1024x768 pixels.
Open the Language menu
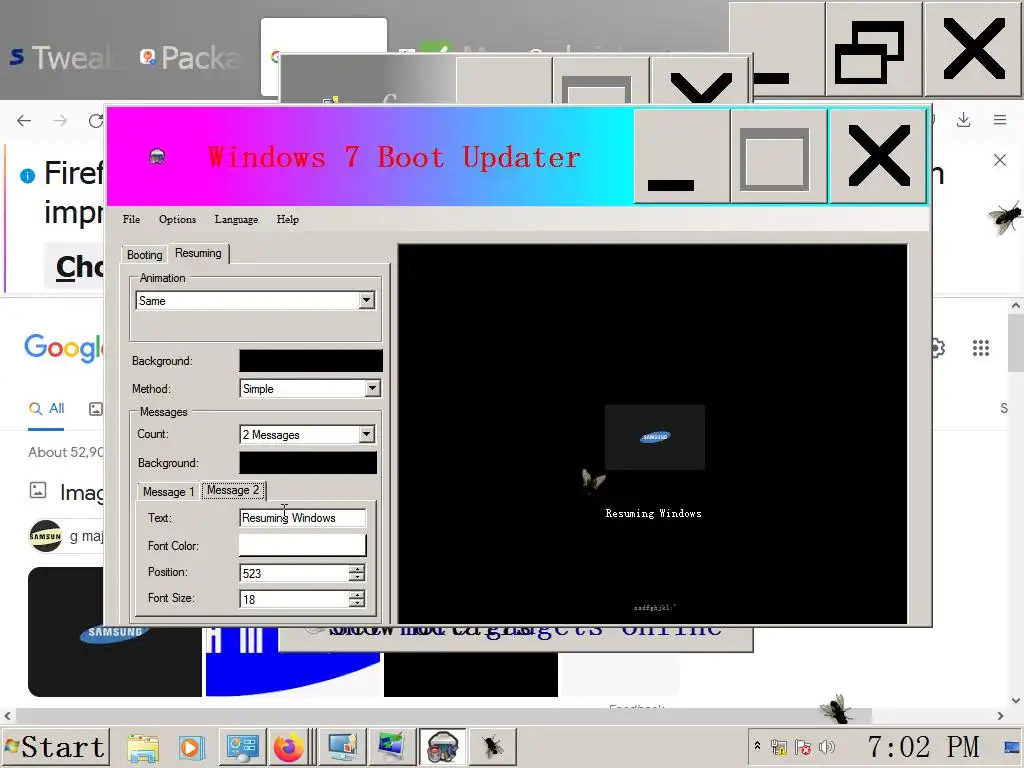tap(236, 219)
